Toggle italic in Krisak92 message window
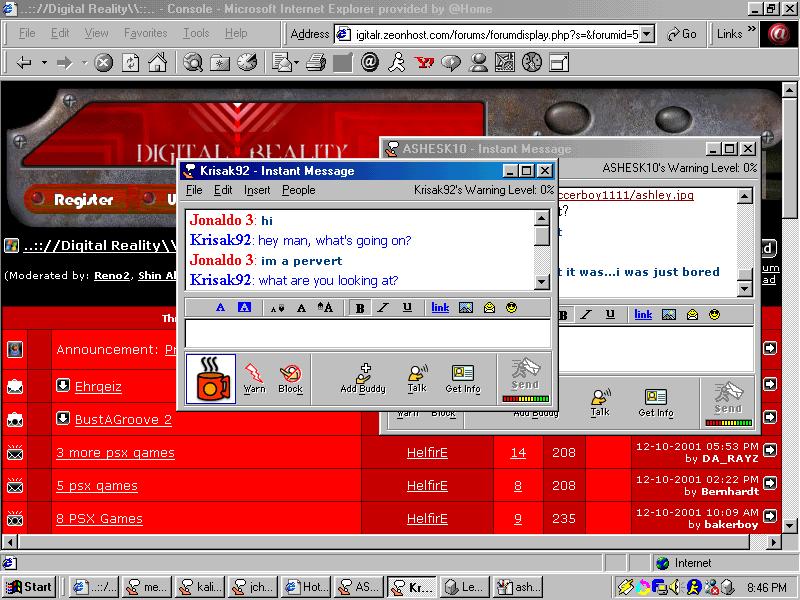This screenshot has height=600, width=800. tap(383, 308)
